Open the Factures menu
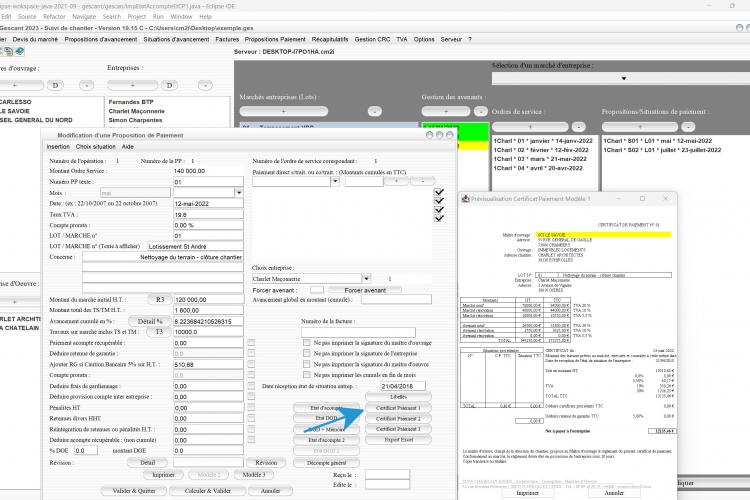Image resolution: width=750 pixels, height=500 pixels. pyautogui.click(x=227, y=39)
